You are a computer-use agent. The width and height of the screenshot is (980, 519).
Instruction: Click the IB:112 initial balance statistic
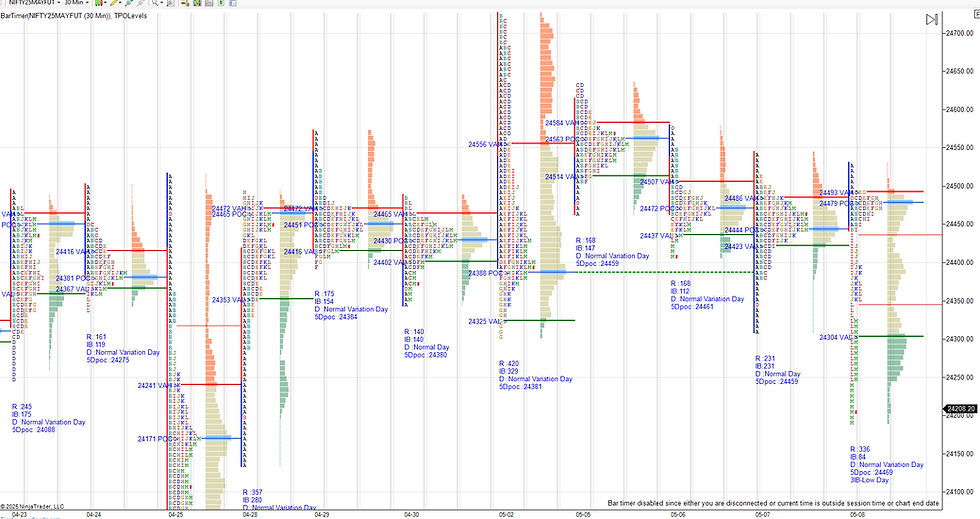tap(681, 291)
